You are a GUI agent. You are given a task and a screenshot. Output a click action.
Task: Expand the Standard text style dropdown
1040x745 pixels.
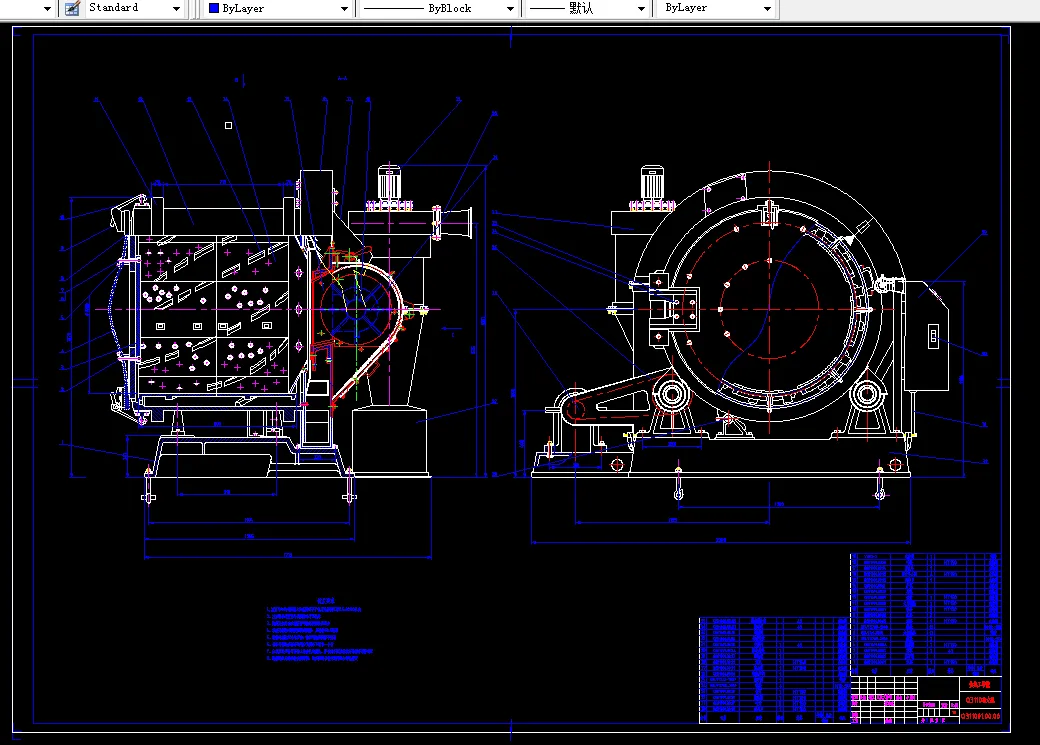pyautogui.click(x=176, y=9)
